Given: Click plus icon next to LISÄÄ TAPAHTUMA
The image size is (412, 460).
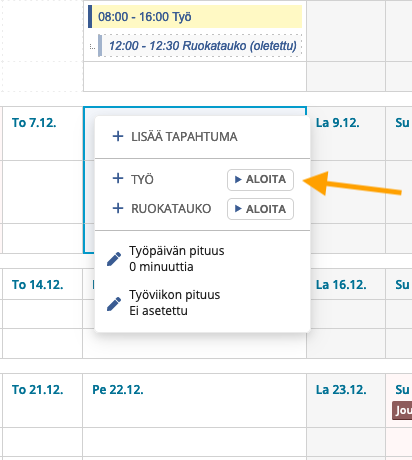Looking at the screenshot, I should click(118, 136).
